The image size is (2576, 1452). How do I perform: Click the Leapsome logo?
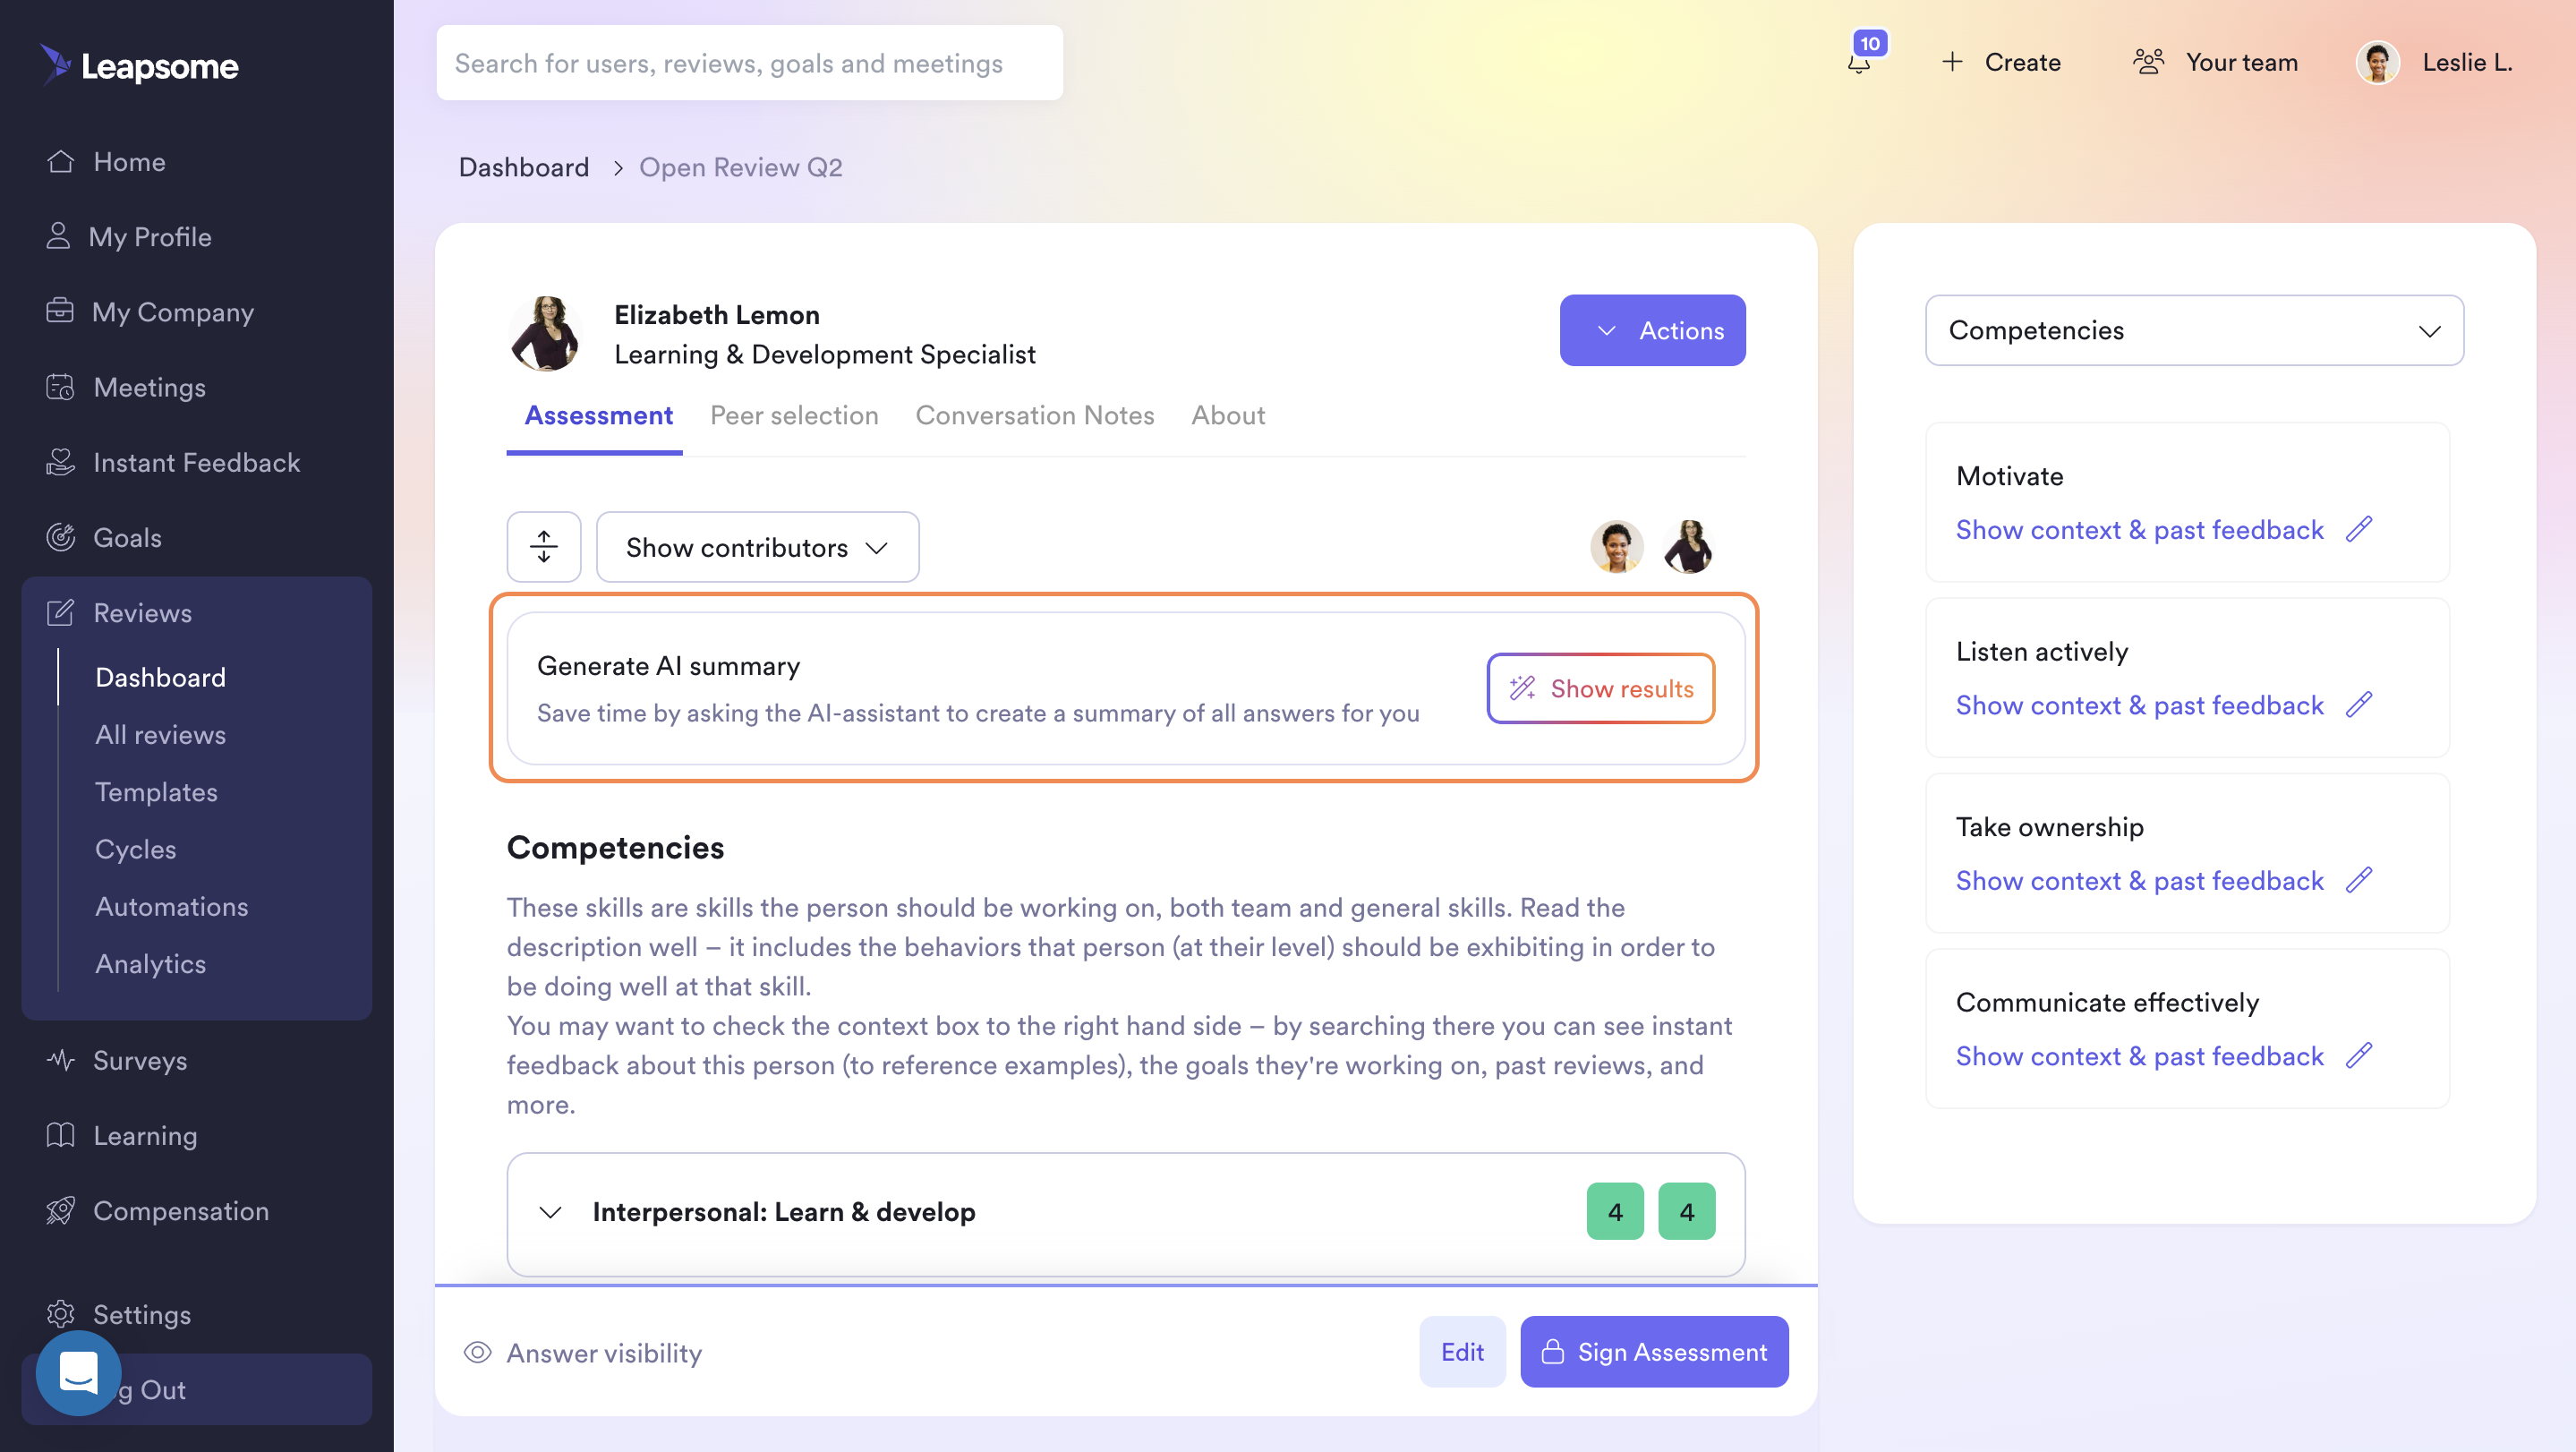click(139, 65)
